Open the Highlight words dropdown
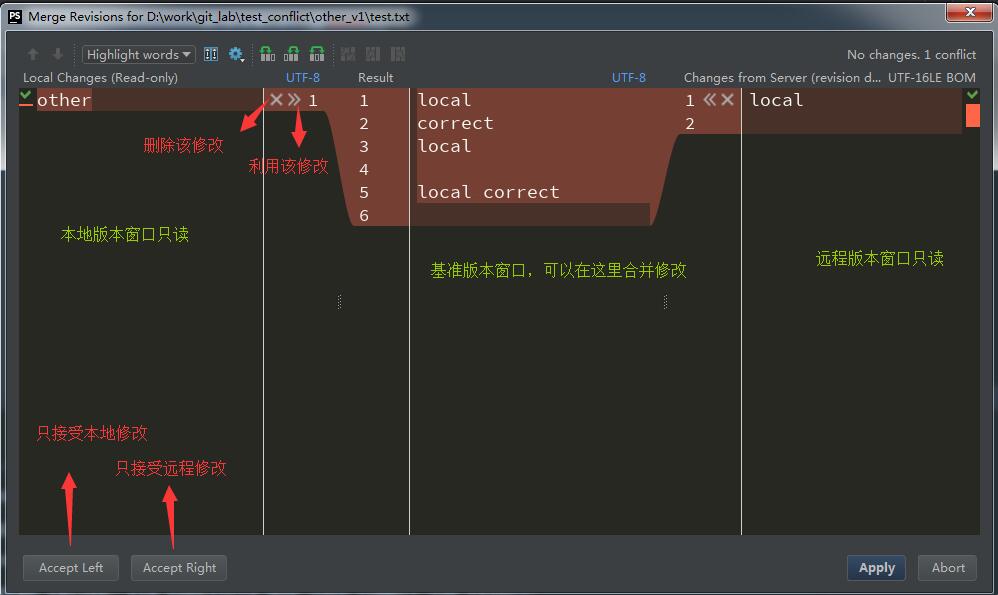 point(138,55)
